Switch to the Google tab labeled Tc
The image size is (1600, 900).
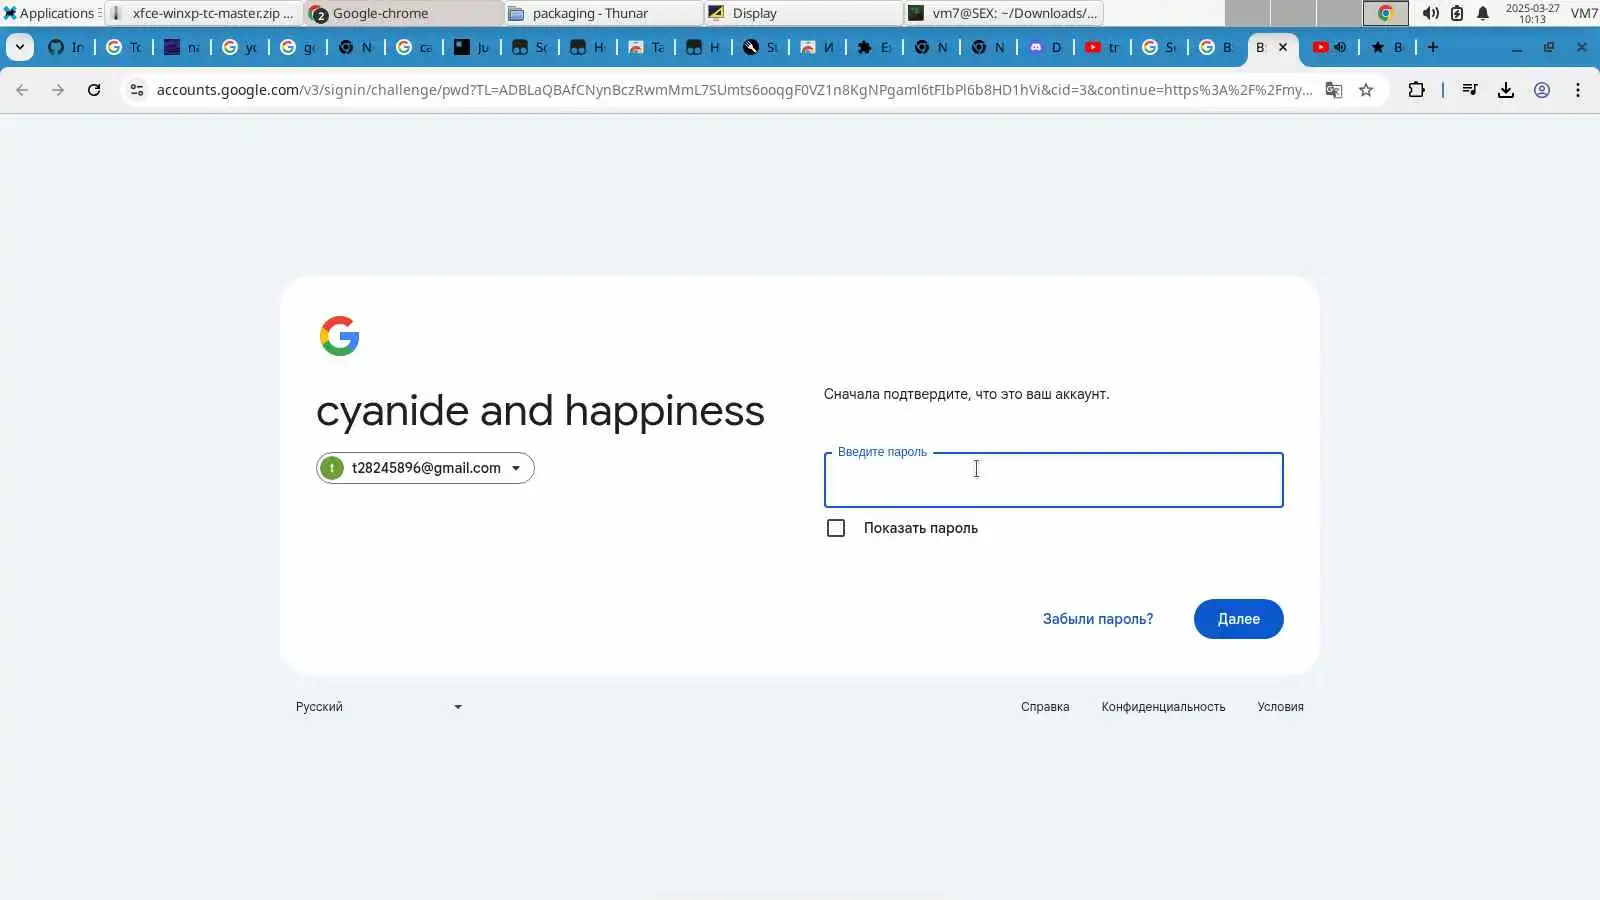tap(124, 47)
